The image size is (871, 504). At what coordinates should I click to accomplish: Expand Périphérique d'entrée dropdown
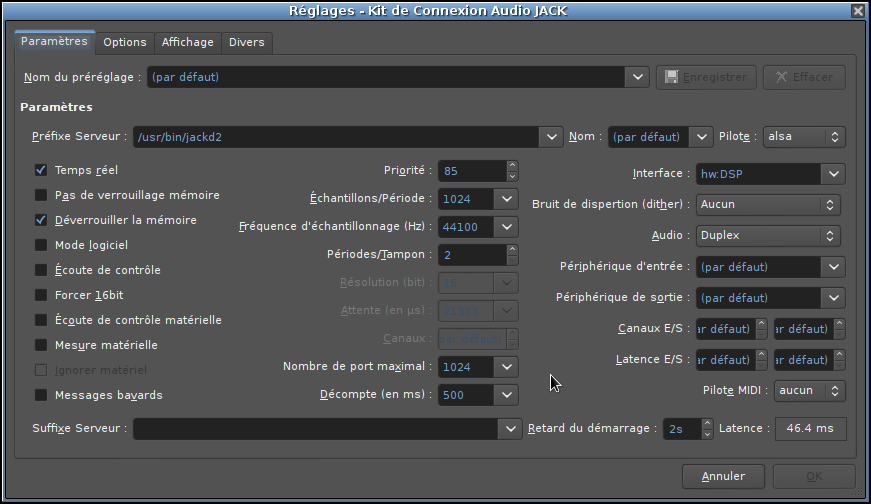pos(833,267)
